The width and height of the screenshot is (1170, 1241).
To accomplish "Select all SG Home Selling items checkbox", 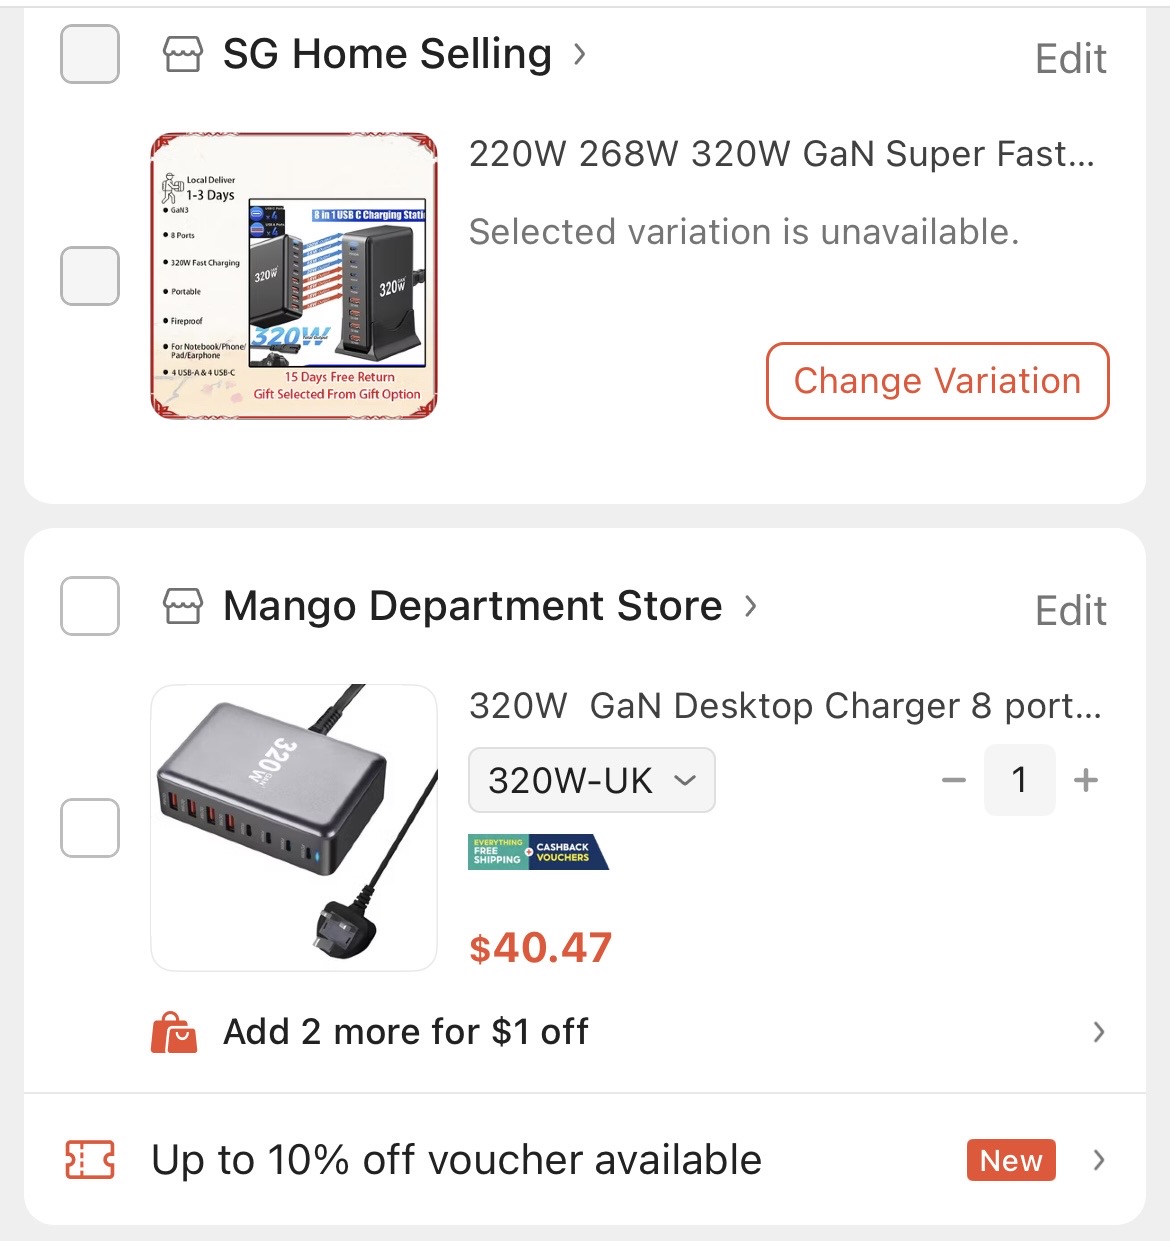I will (x=90, y=54).
